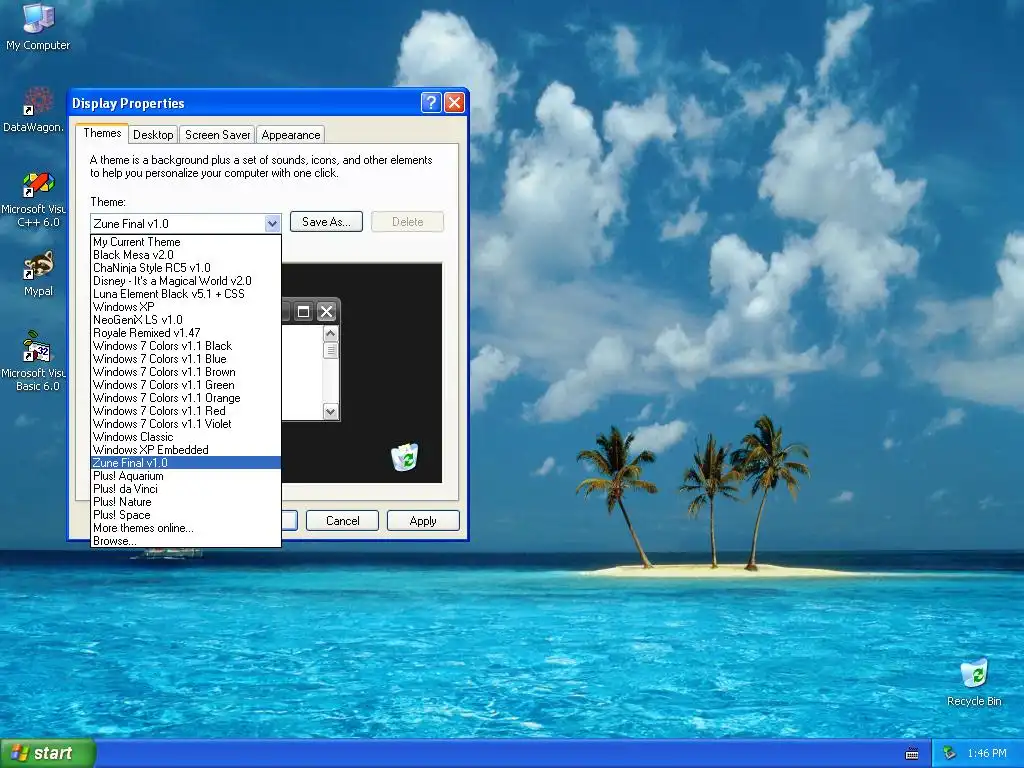Viewport: 1024px width, 768px height.
Task: Click the Apply button
Action: [423, 520]
